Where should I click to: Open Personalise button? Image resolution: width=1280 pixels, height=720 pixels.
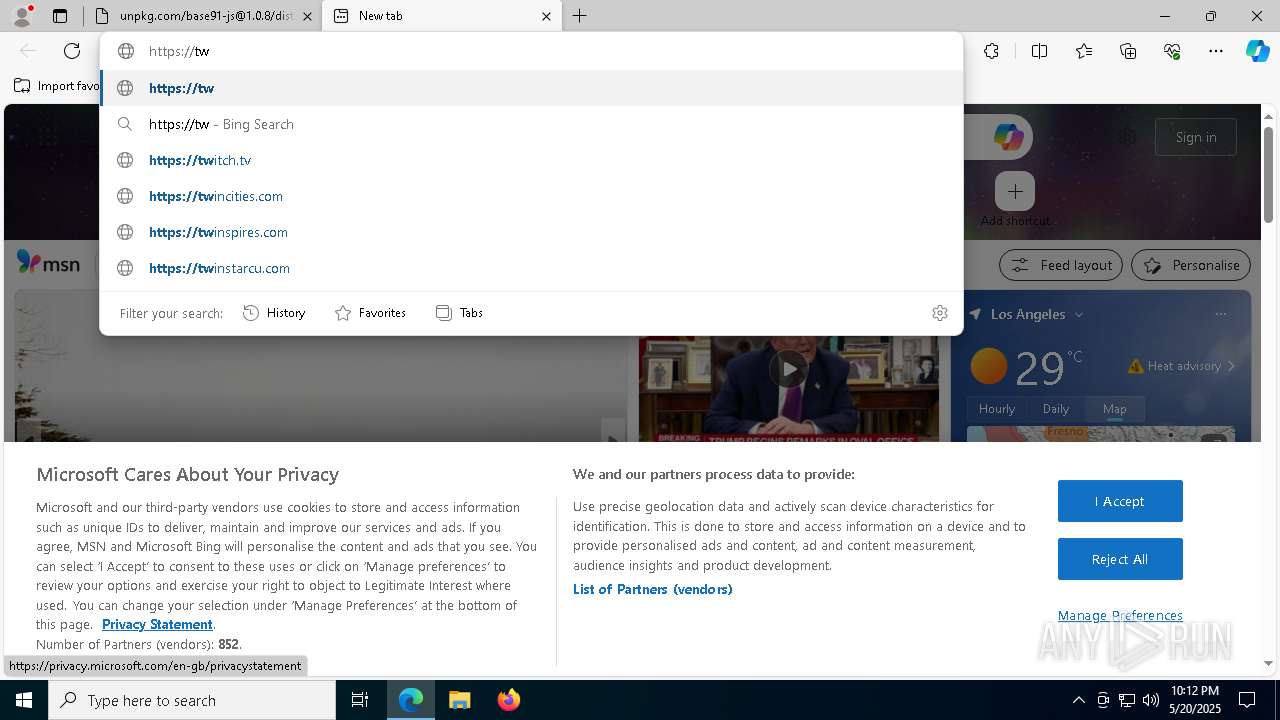pyautogui.click(x=1191, y=265)
